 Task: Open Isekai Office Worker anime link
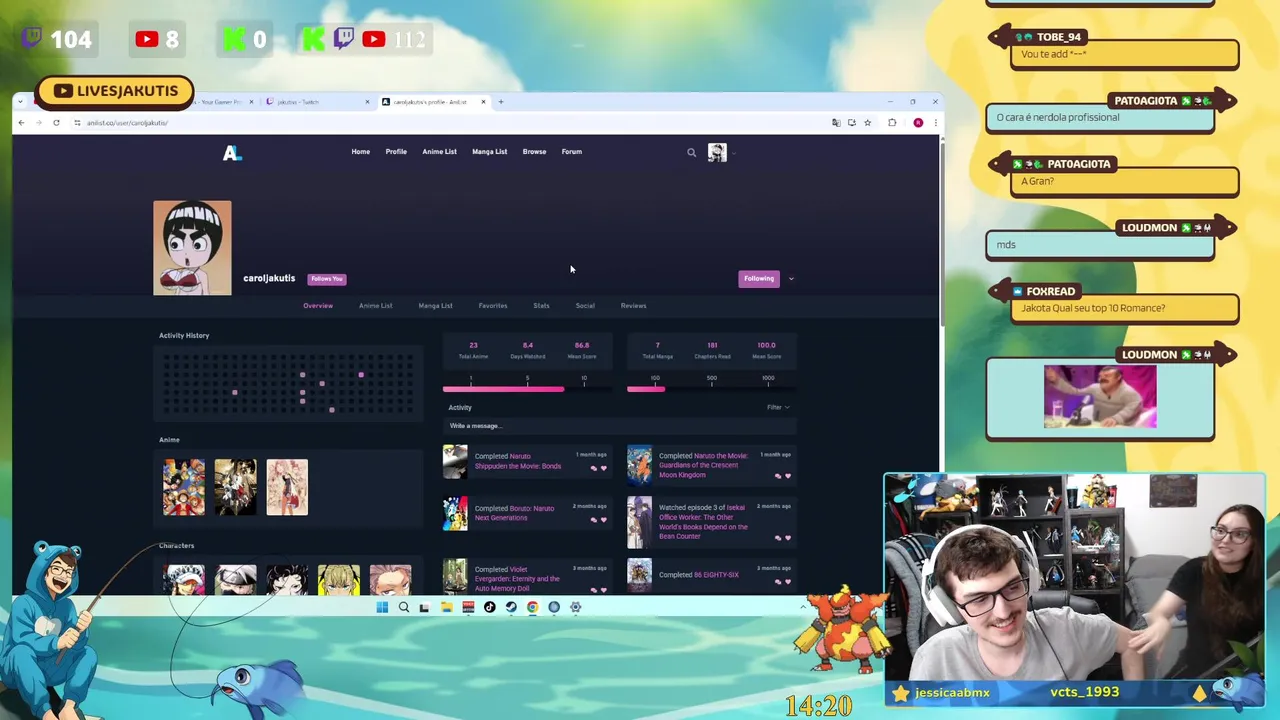click(703, 522)
